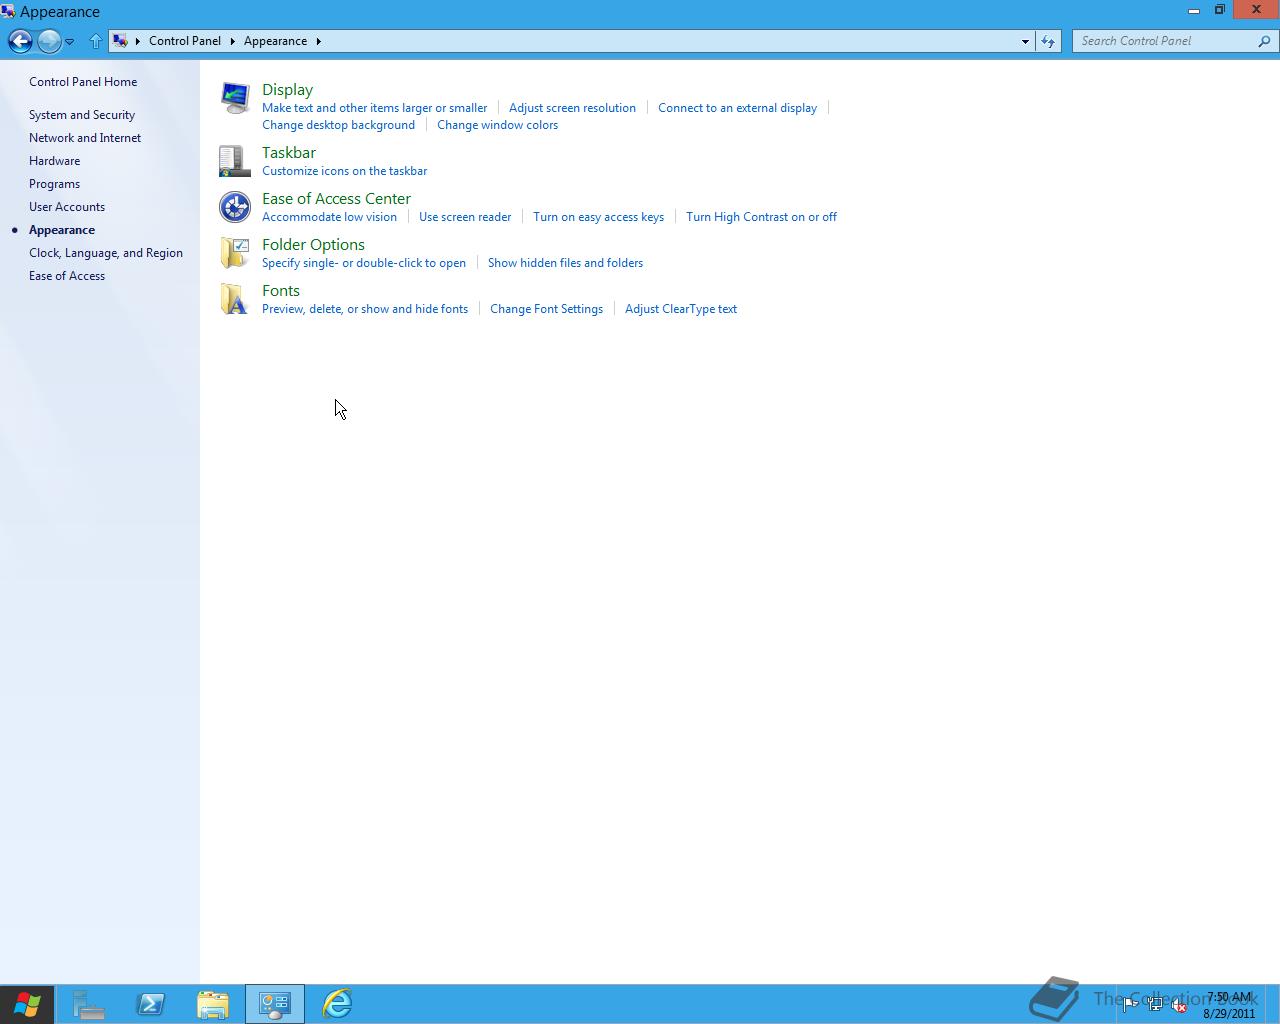Click Specify single- or double-click to open
The height and width of the screenshot is (1024, 1280).
pyautogui.click(x=364, y=263)
